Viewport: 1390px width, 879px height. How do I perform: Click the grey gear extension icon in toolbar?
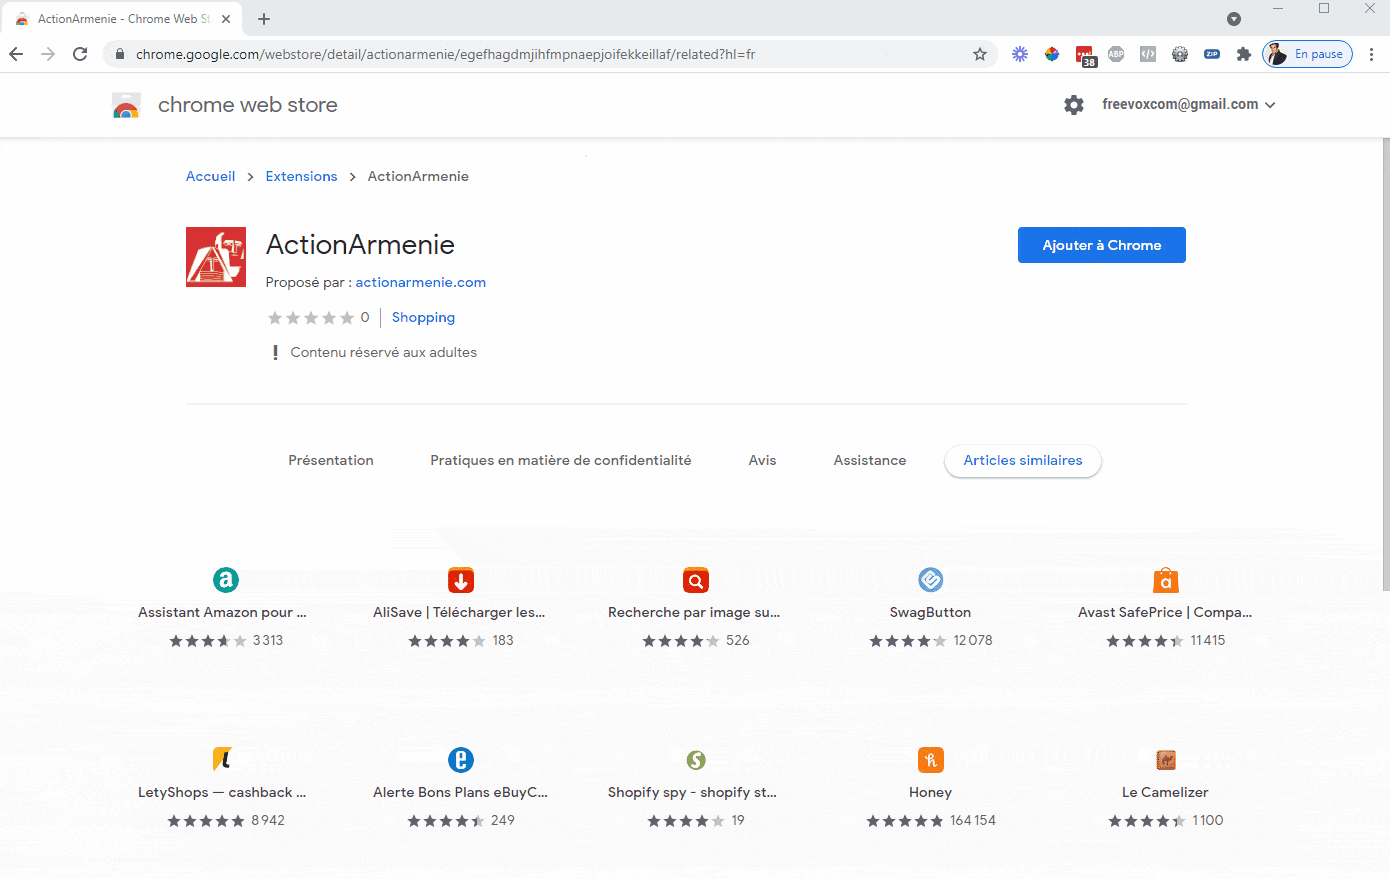[1180, 54]
